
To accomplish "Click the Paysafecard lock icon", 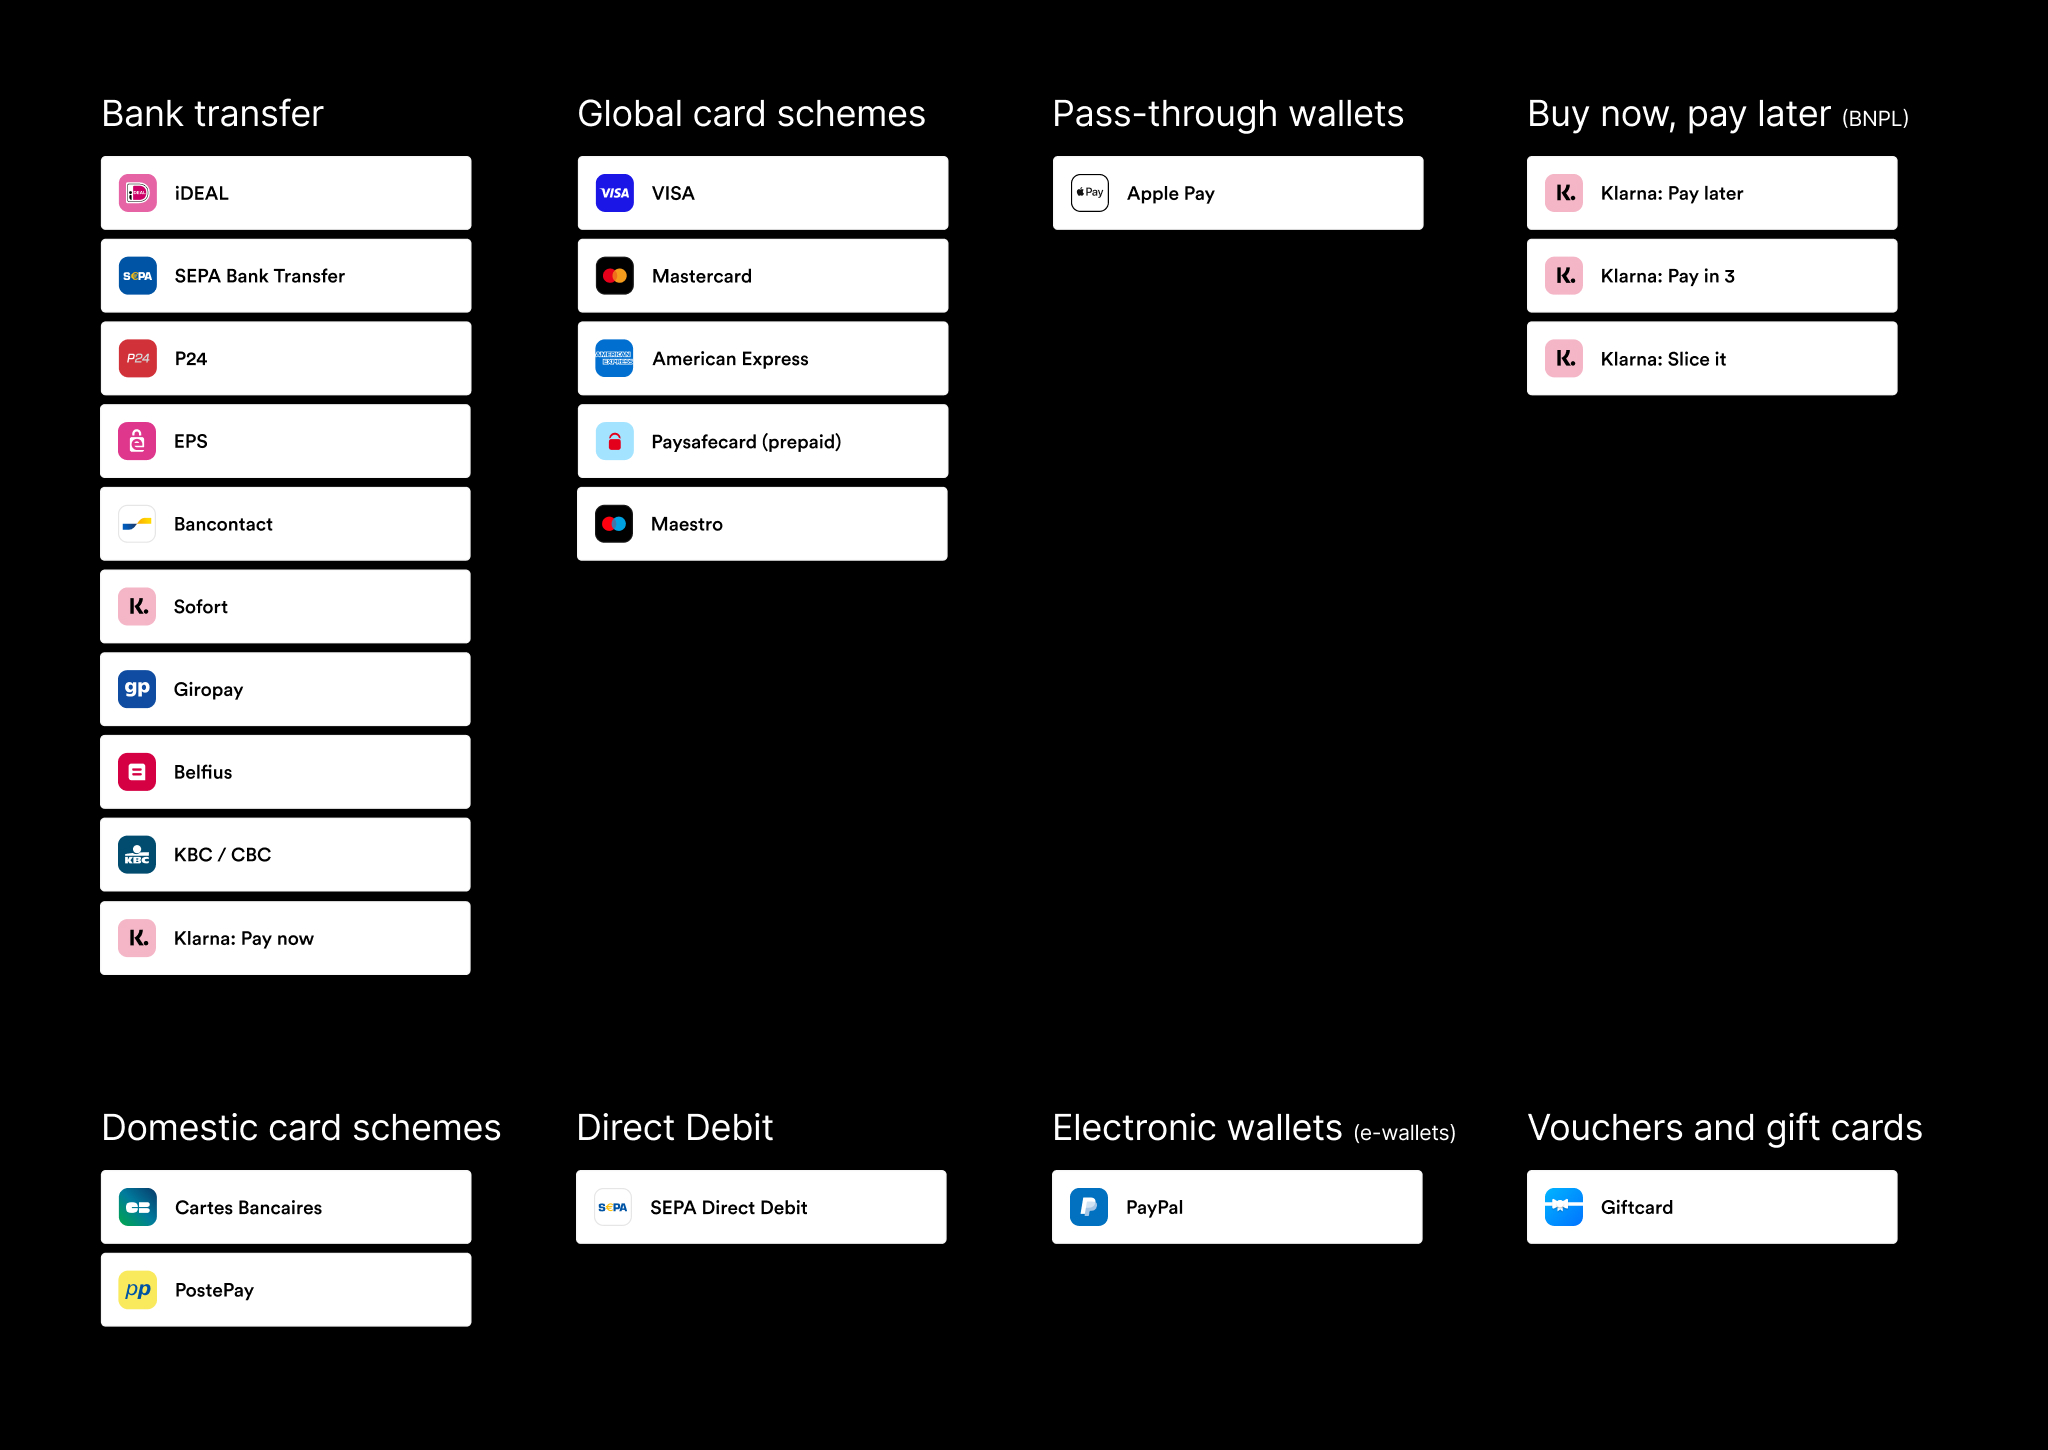I will (x=615, y=441).
